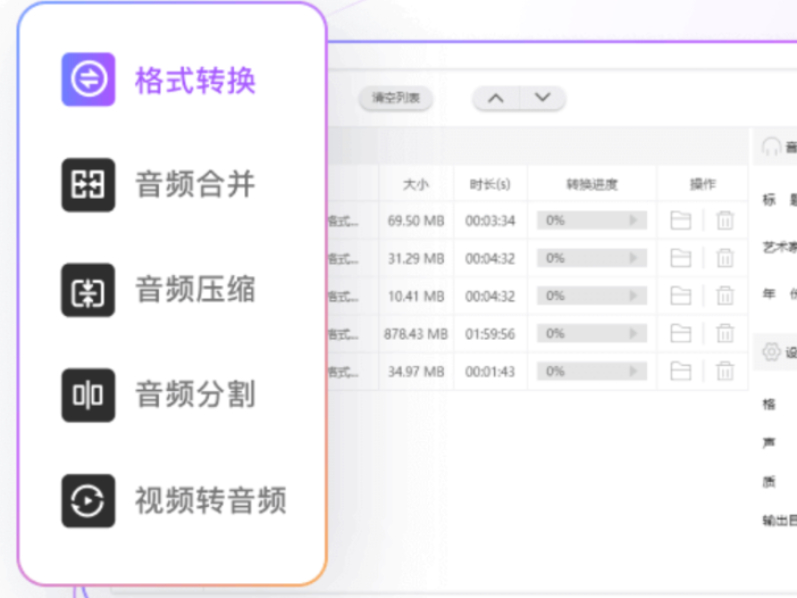Click the 格式转换 purple convert icon
Viewport: 797px width, 598px height.
88,79
